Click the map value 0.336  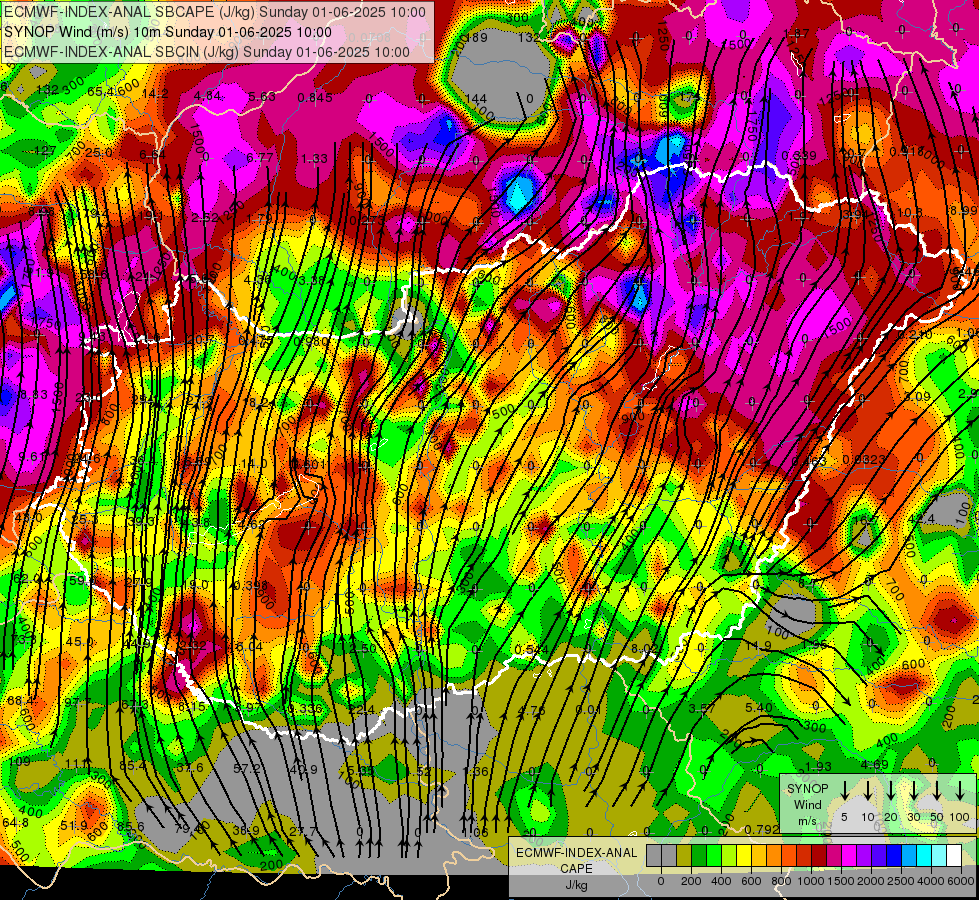[x=304, y=708]
